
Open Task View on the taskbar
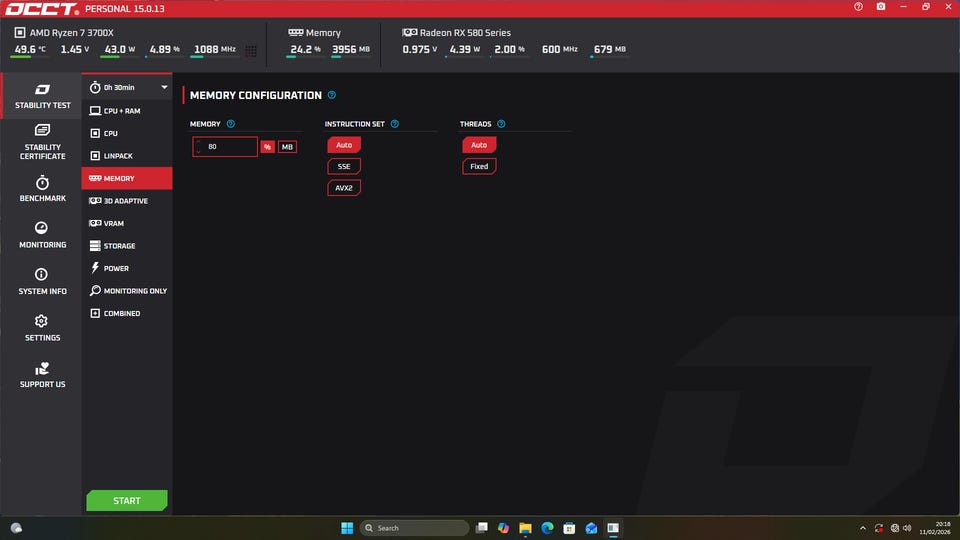pos(482,528)
